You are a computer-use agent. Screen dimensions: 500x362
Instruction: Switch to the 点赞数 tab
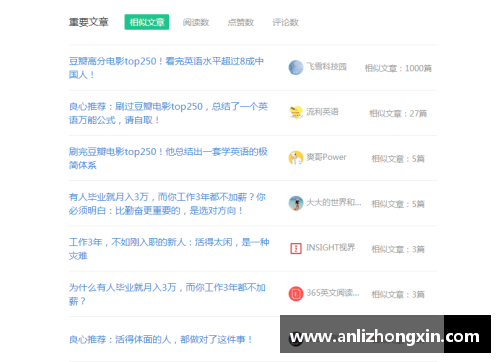click(240, 22)
